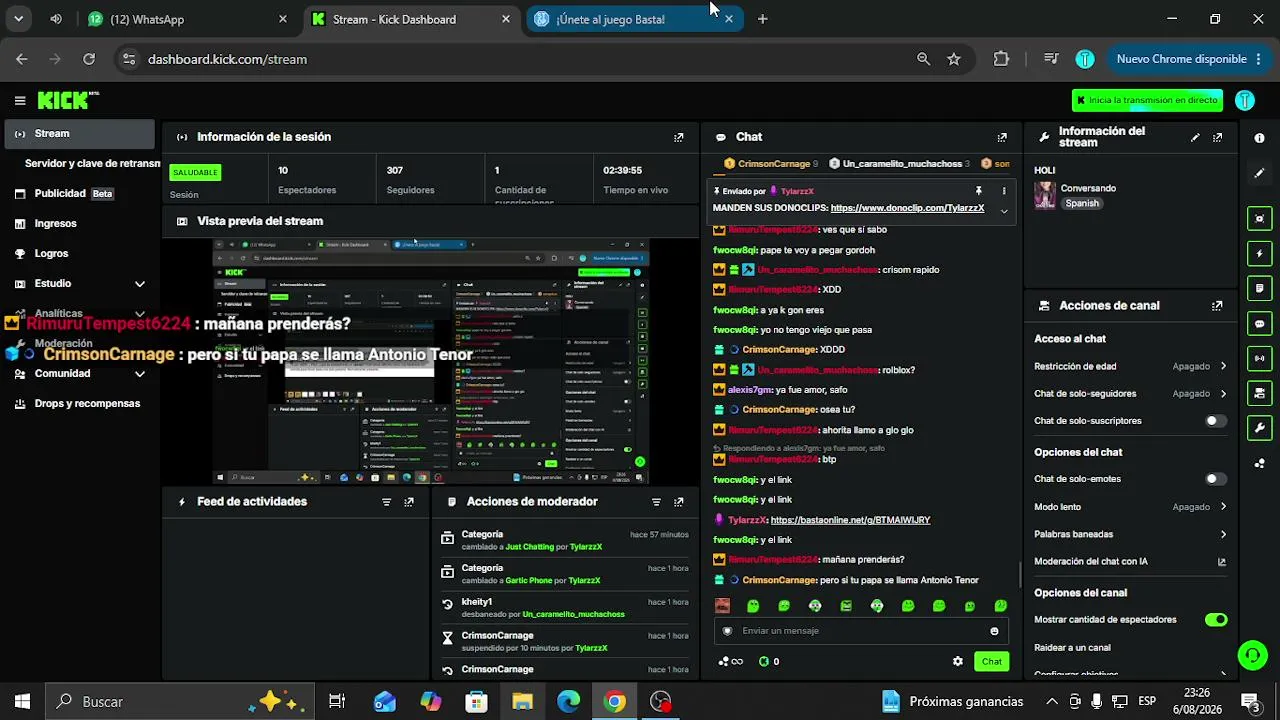Open Restricción de edad options
Image resolution: width=1280 pixels, height=720 pixels.
pos(1130,367)
